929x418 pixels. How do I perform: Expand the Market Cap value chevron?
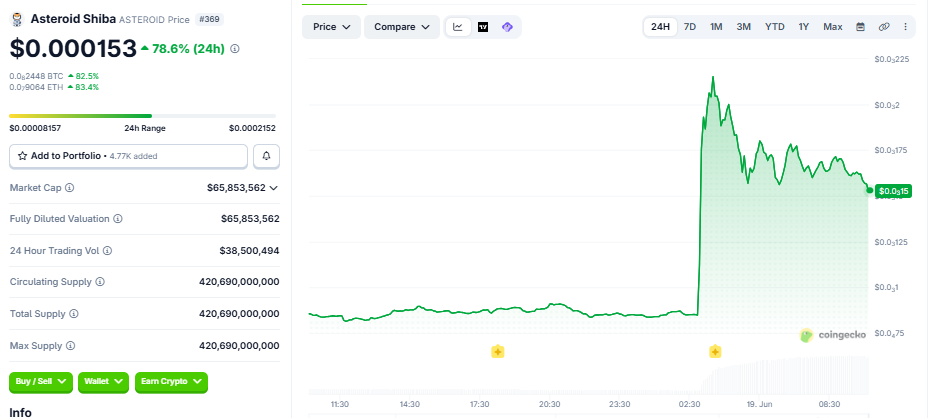[x=273, y=188]
